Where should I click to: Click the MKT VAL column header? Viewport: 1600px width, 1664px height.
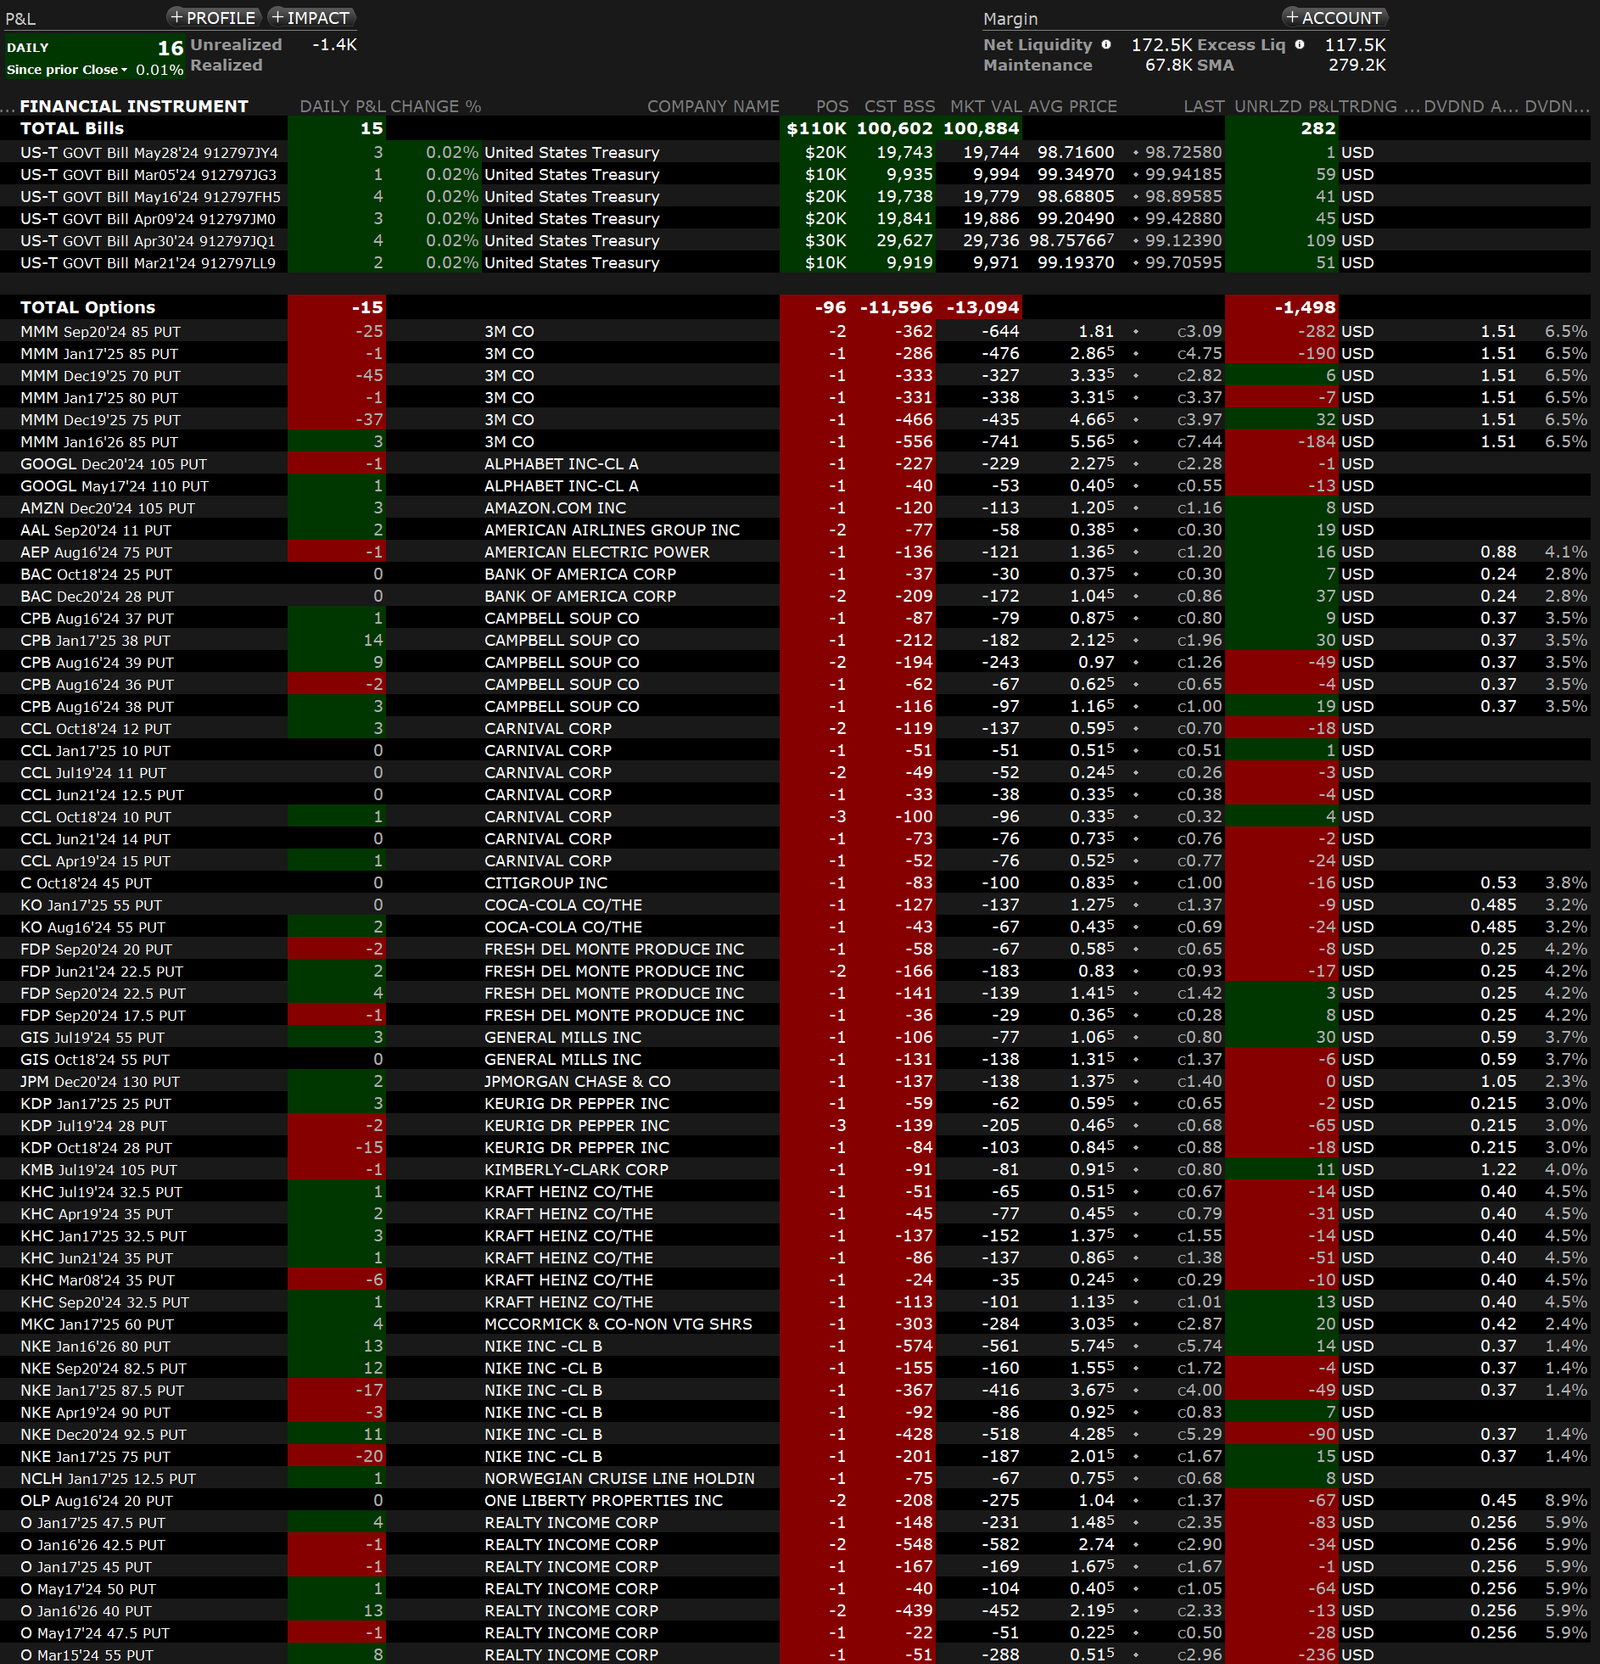980,106
